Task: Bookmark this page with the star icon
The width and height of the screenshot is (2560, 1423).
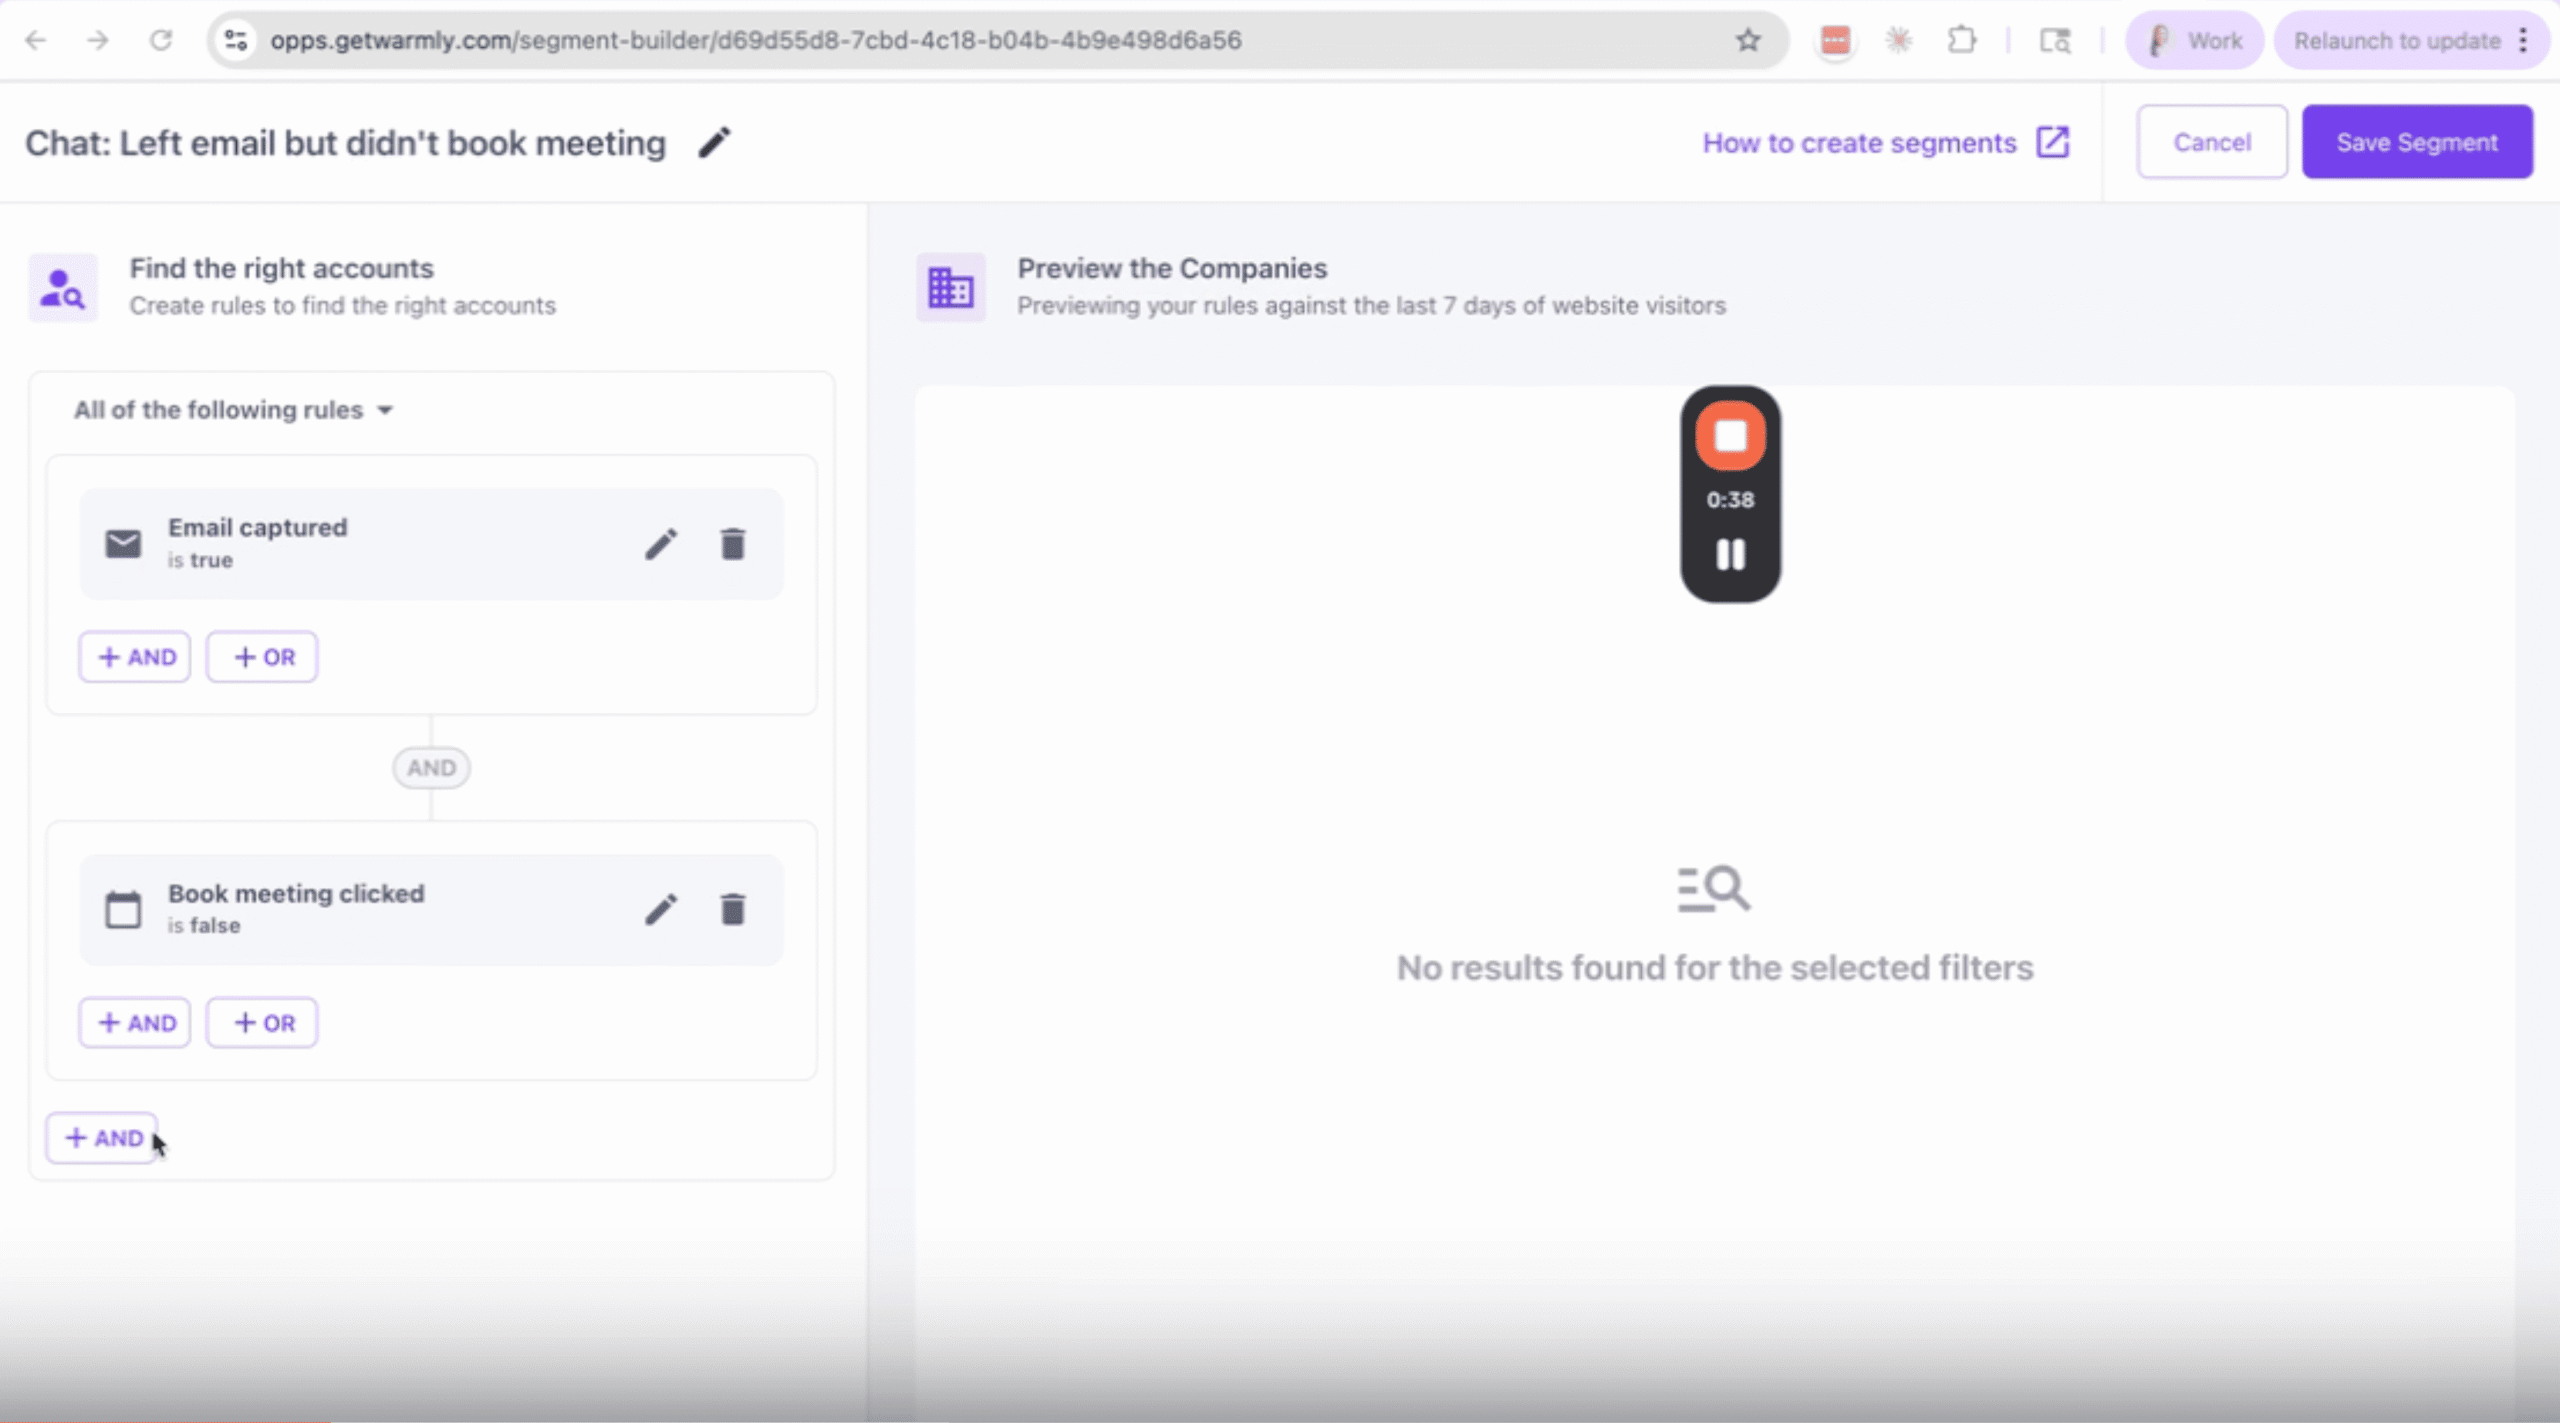Action: pyautogui.click(x=1747, y=40)
